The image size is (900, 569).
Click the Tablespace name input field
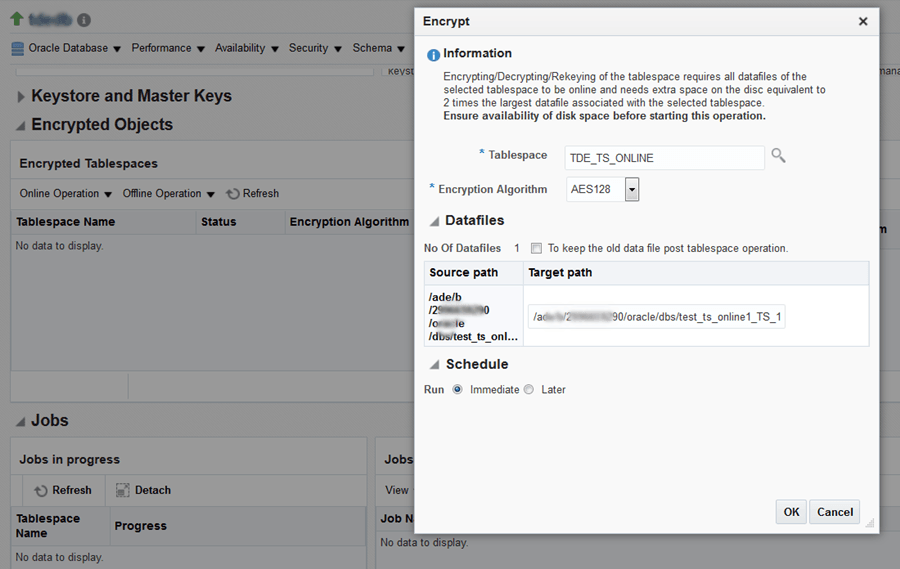[664, 157]
